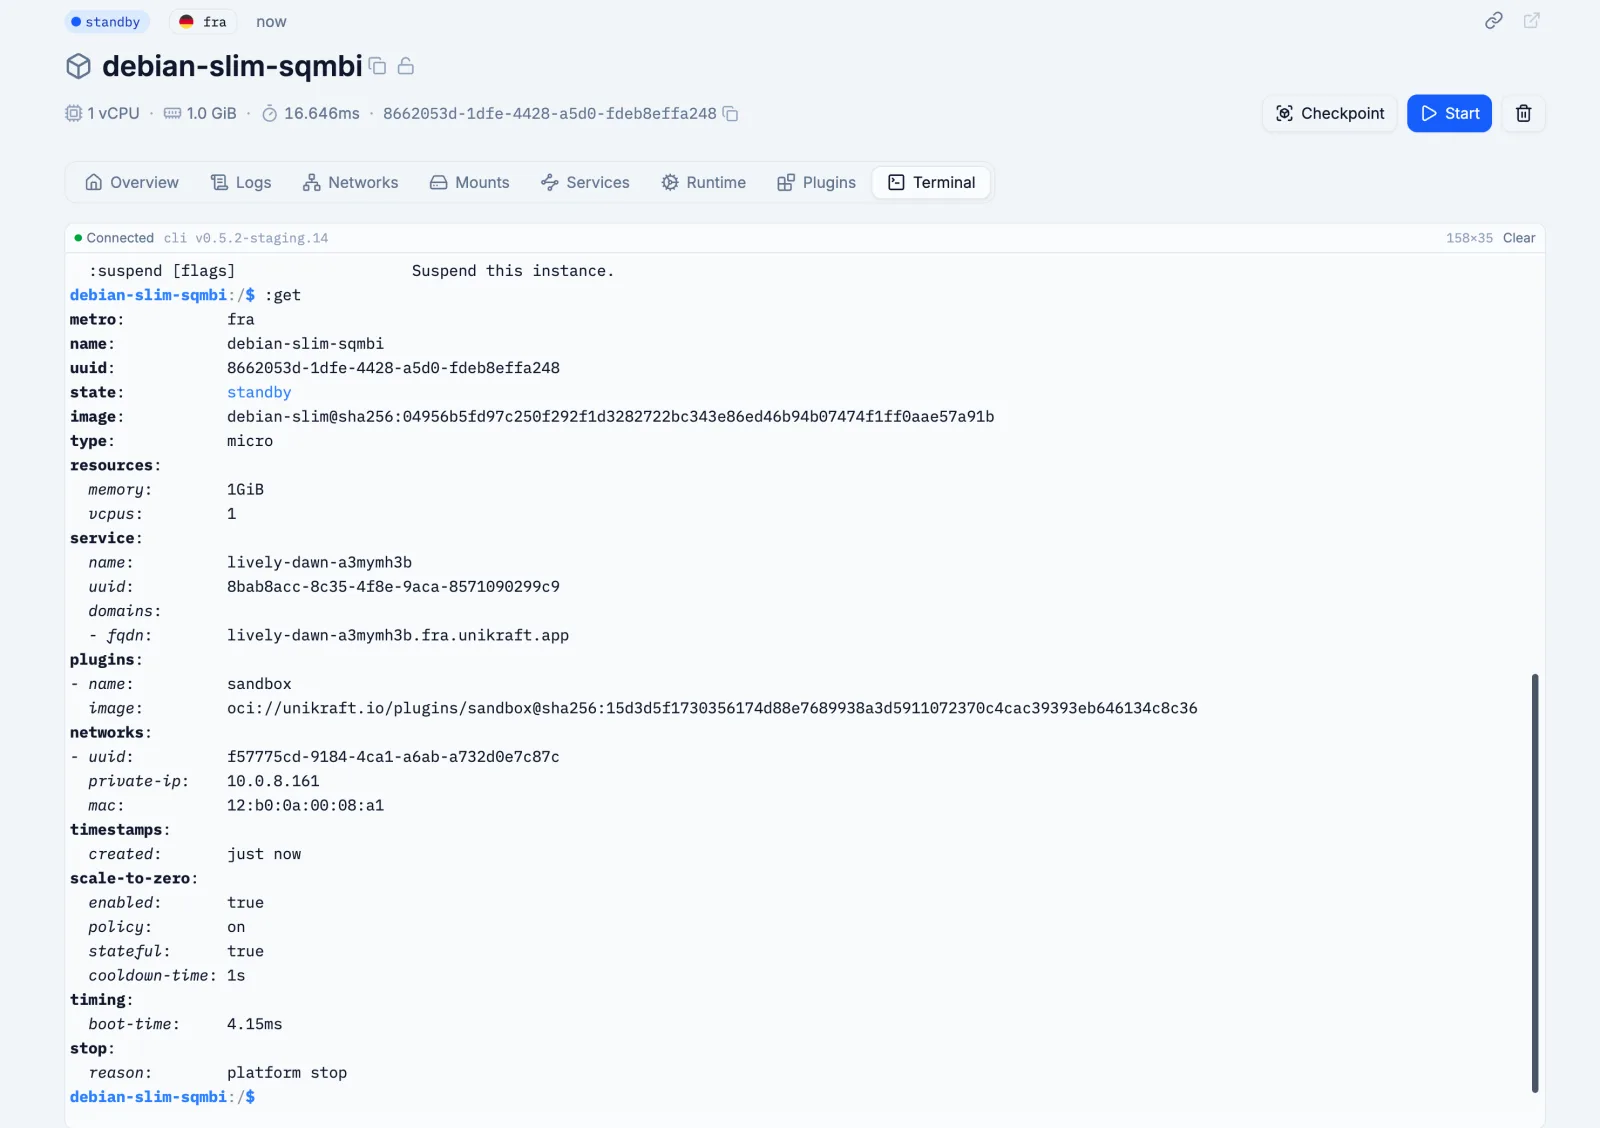Click the network uuid f57775cd-9184-4ca1-a6ab-a732d0e7c87c

click(393, 757)
